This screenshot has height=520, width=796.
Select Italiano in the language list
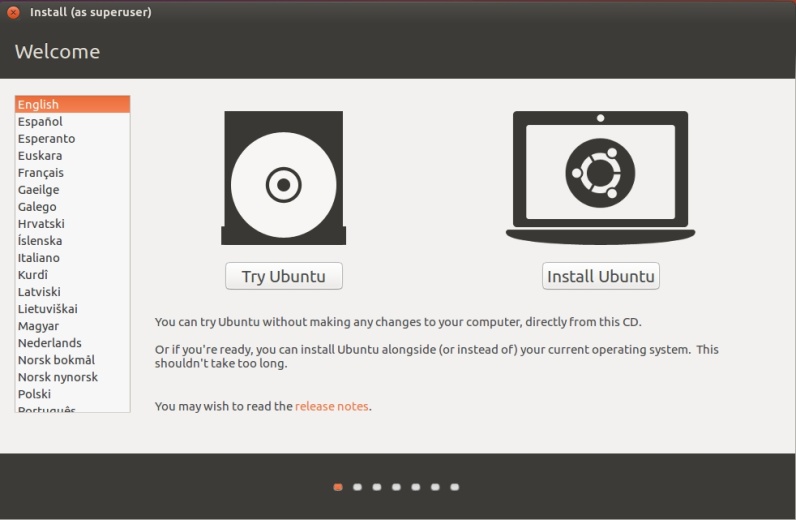pos(73,257)
